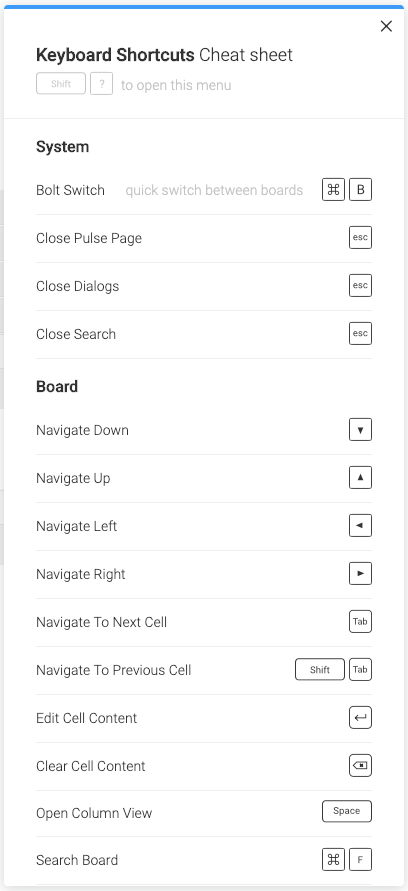Viewport: 408px width, 891px height.
Task: Select the Search Board shortcut label
Action: [77, 860]
